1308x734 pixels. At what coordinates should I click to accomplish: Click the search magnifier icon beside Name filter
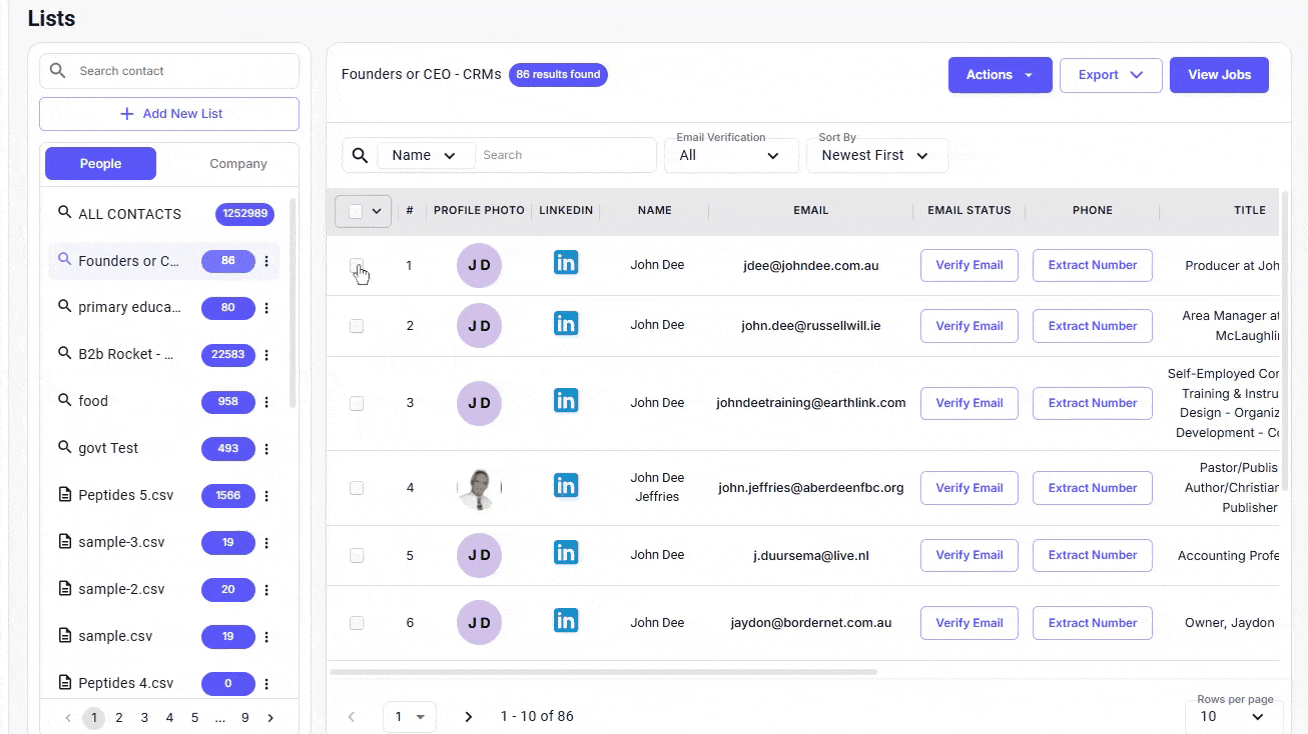(359, 156)
